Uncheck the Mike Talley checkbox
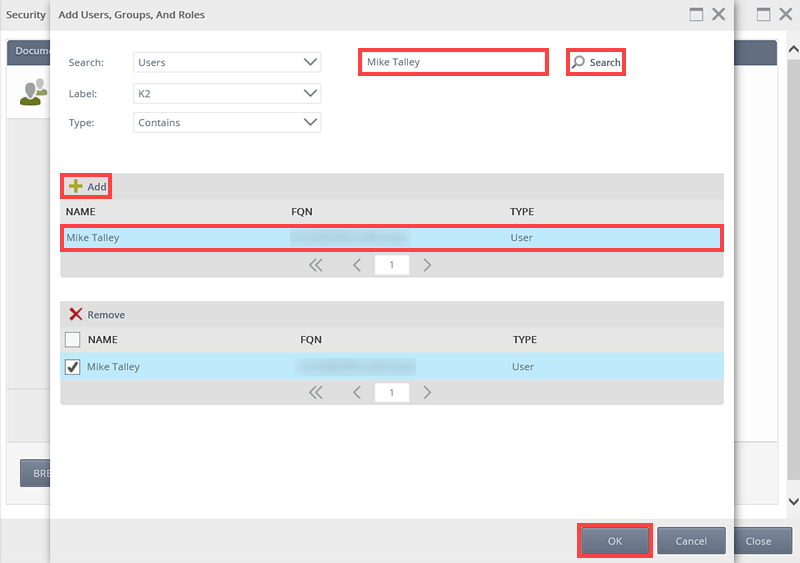This screenshot has height=563, width=800. (x=73, y=367)
